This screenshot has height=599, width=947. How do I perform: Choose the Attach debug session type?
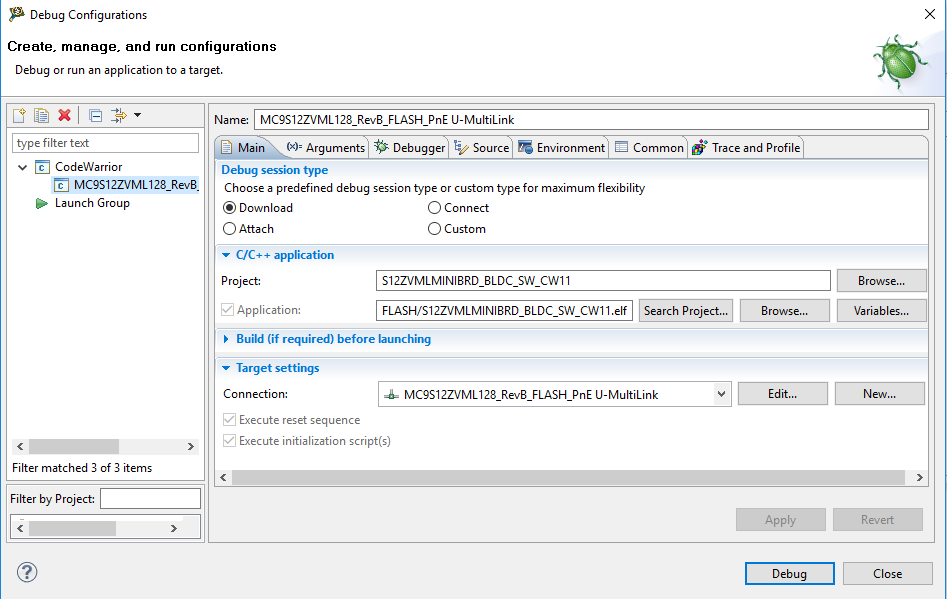230,229
